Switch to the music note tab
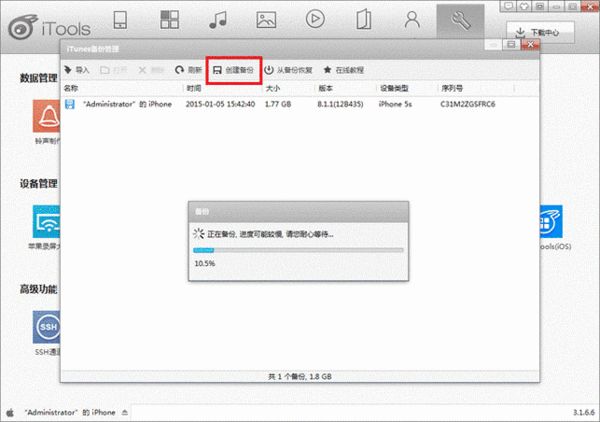The image size is (600, 422). (218, 20)
